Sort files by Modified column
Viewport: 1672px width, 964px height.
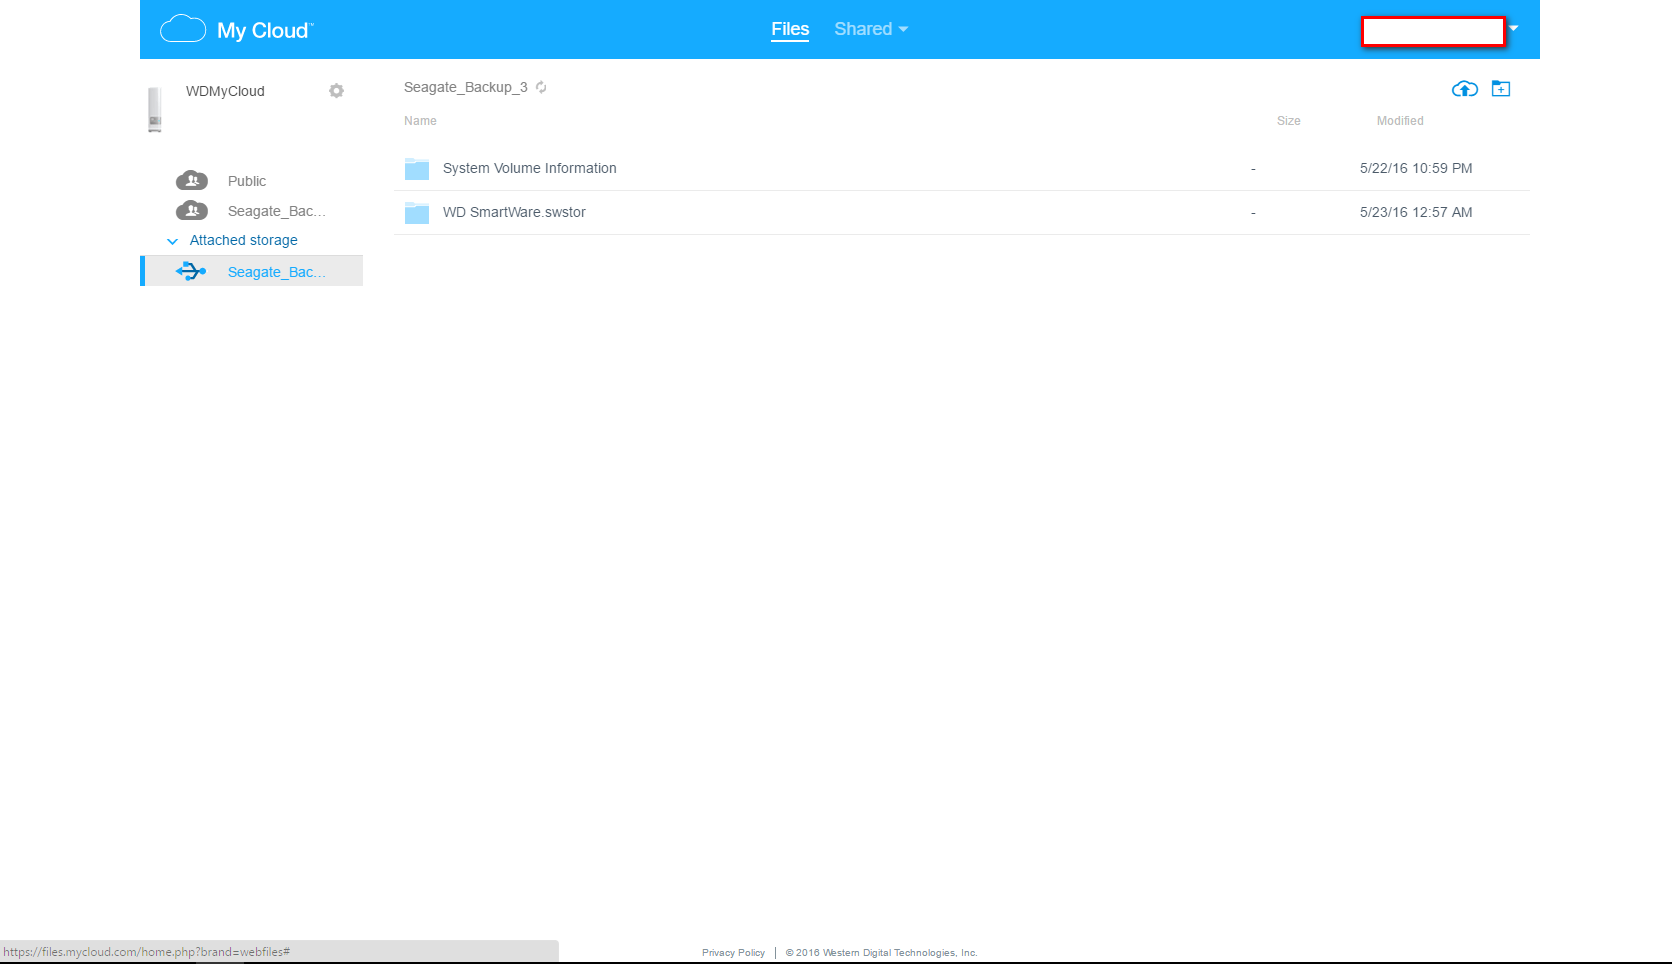(1400, 121)
